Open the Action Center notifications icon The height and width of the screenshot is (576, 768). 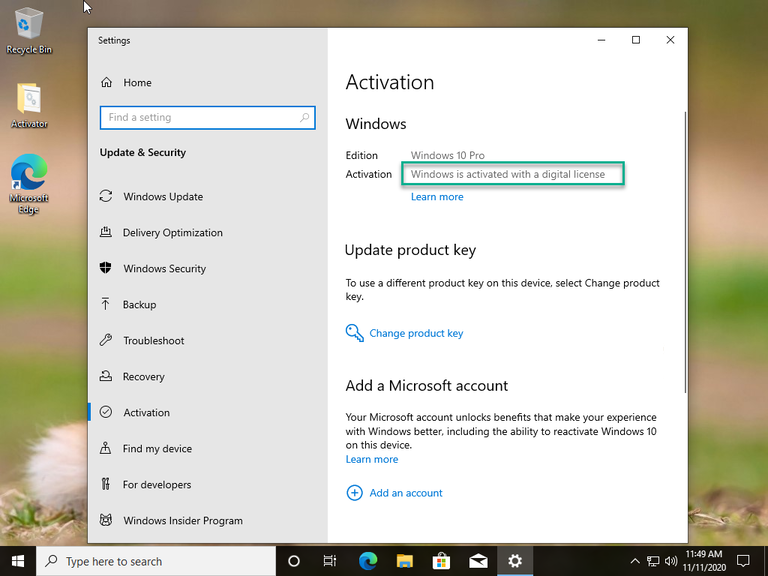(x=744, y=561)
